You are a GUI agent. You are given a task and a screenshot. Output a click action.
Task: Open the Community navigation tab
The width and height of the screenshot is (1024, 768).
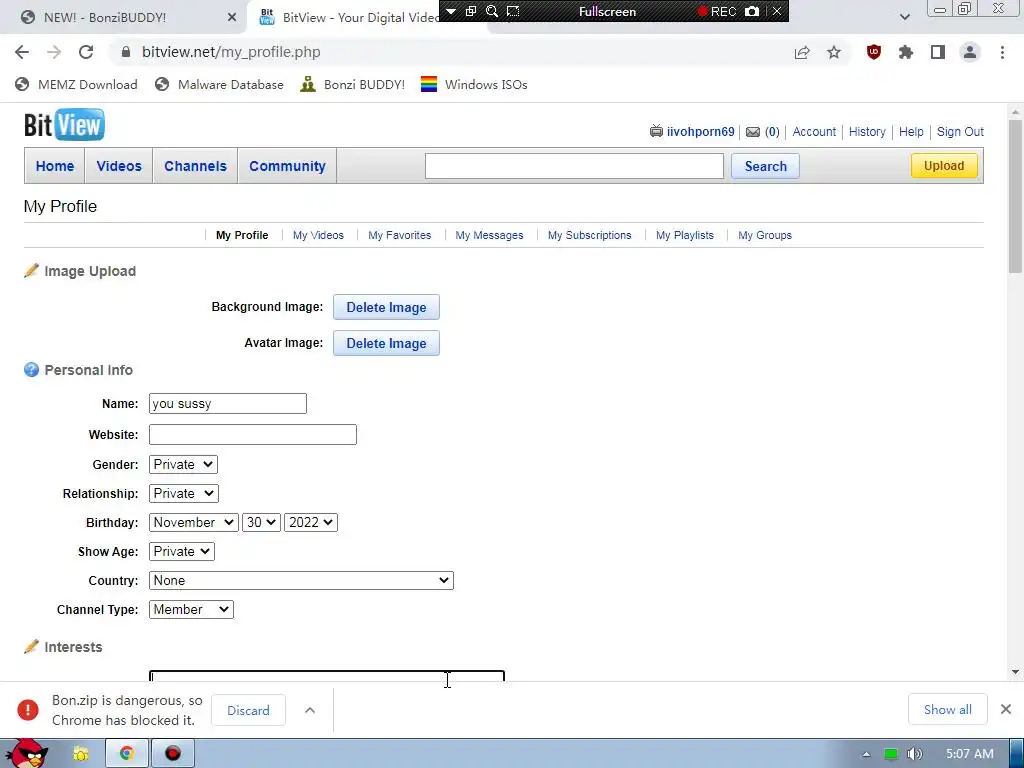287,166
